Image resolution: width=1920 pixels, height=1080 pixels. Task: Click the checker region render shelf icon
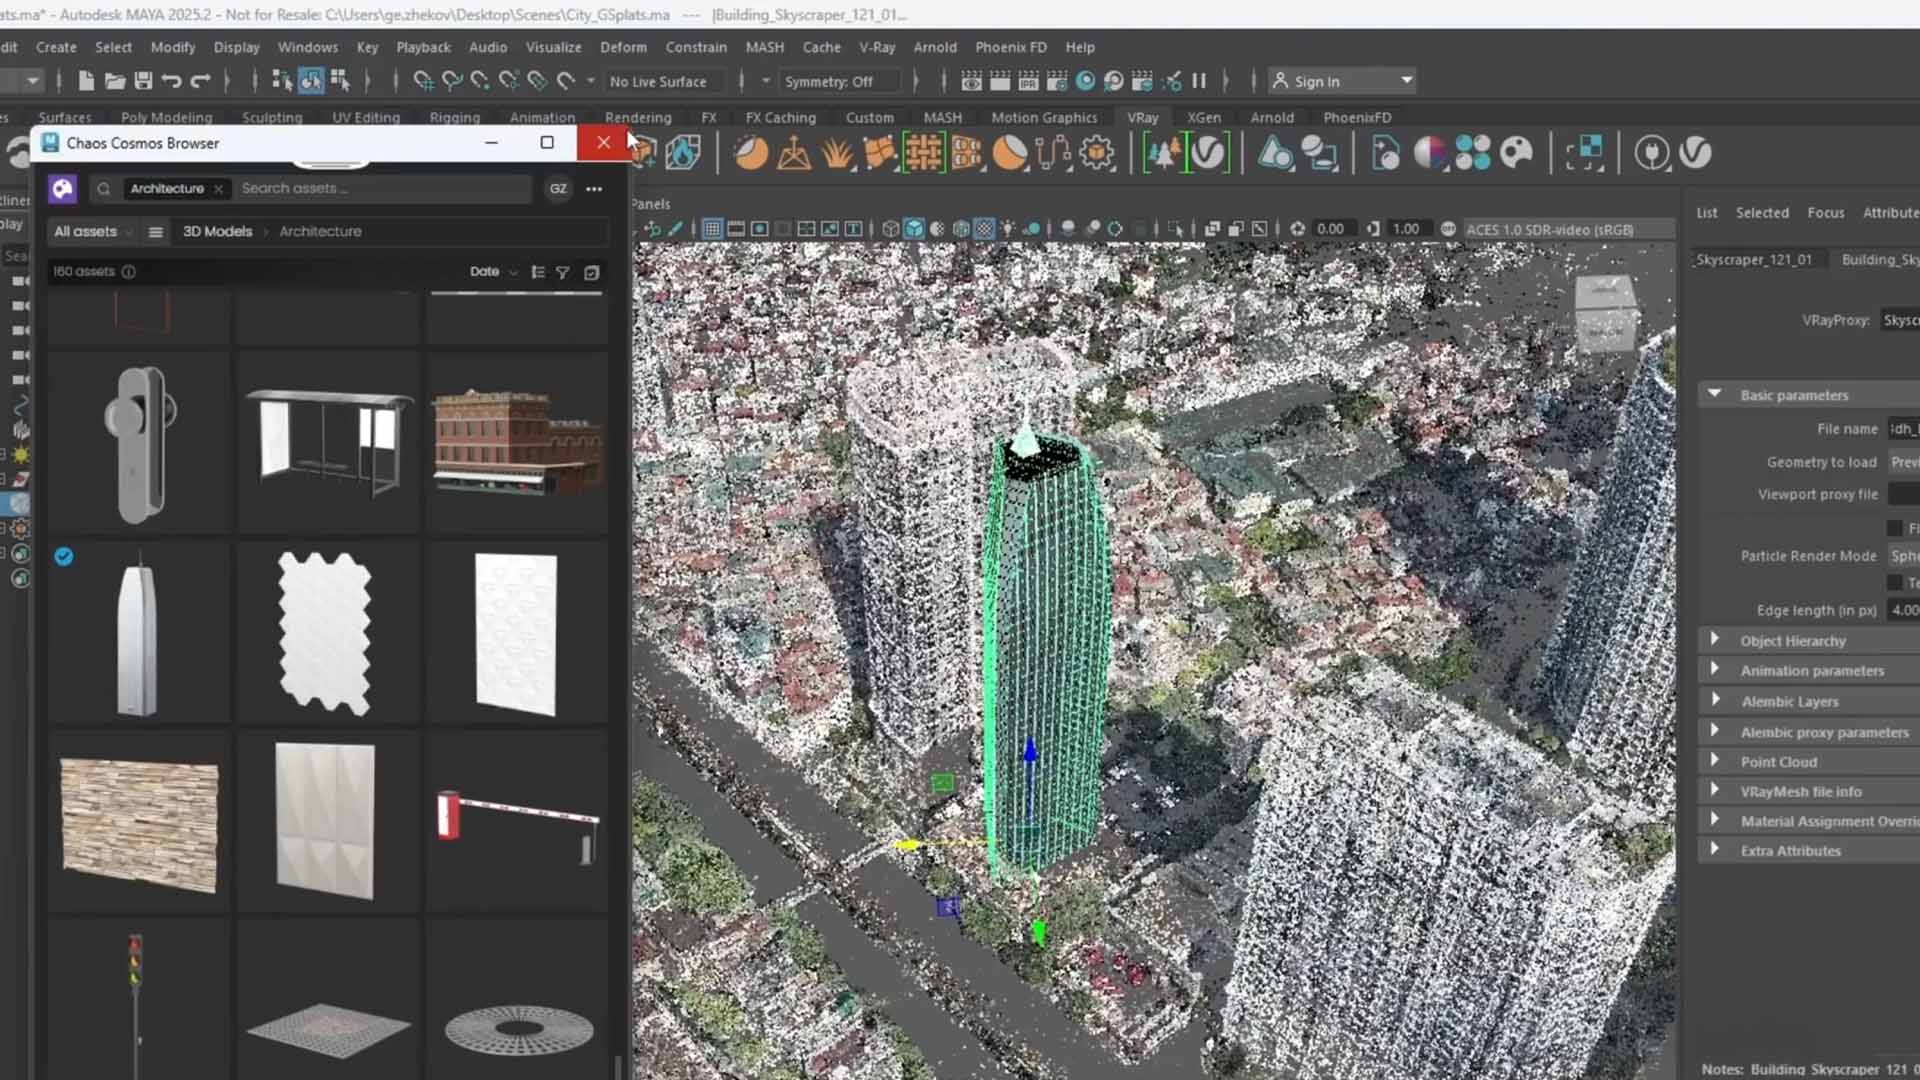pyautogui.click(x=1585, y=153)
